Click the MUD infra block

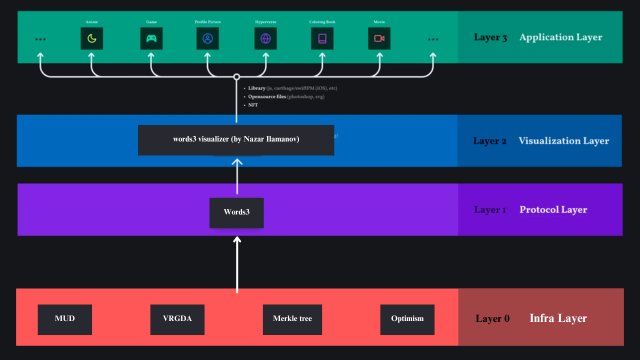coord(65,319)
